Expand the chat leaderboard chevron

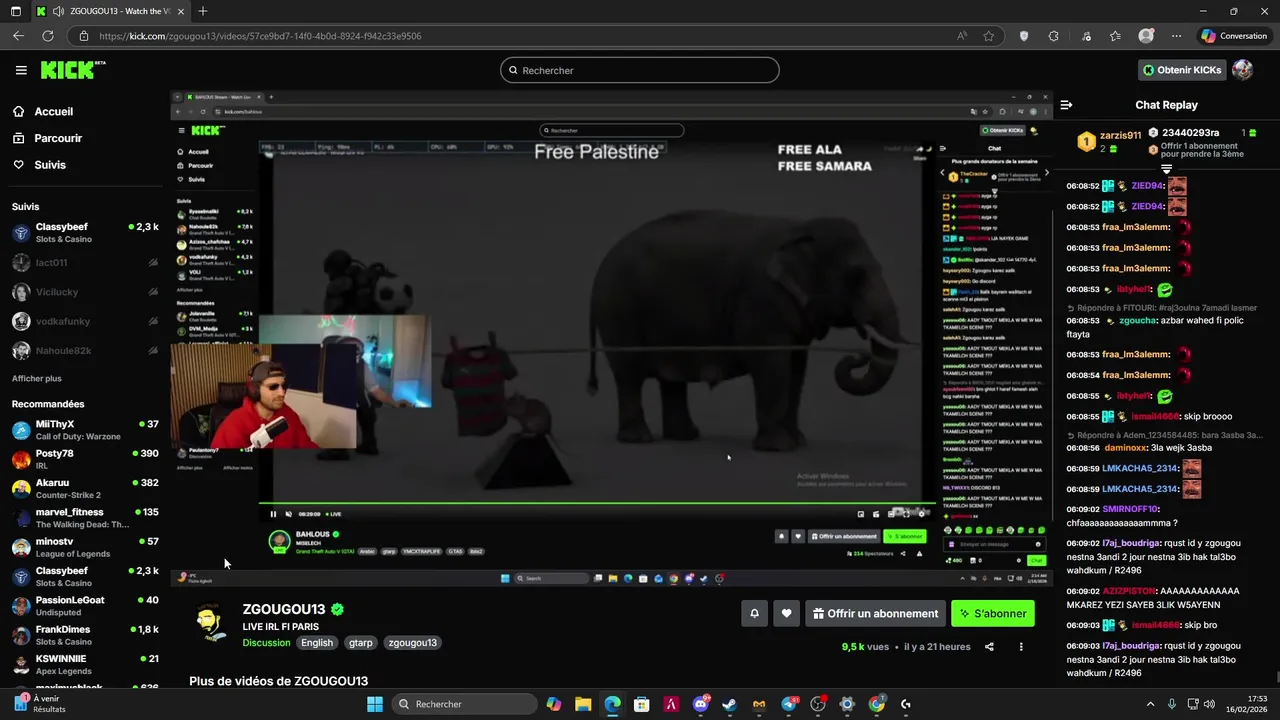pos(1166,169)
